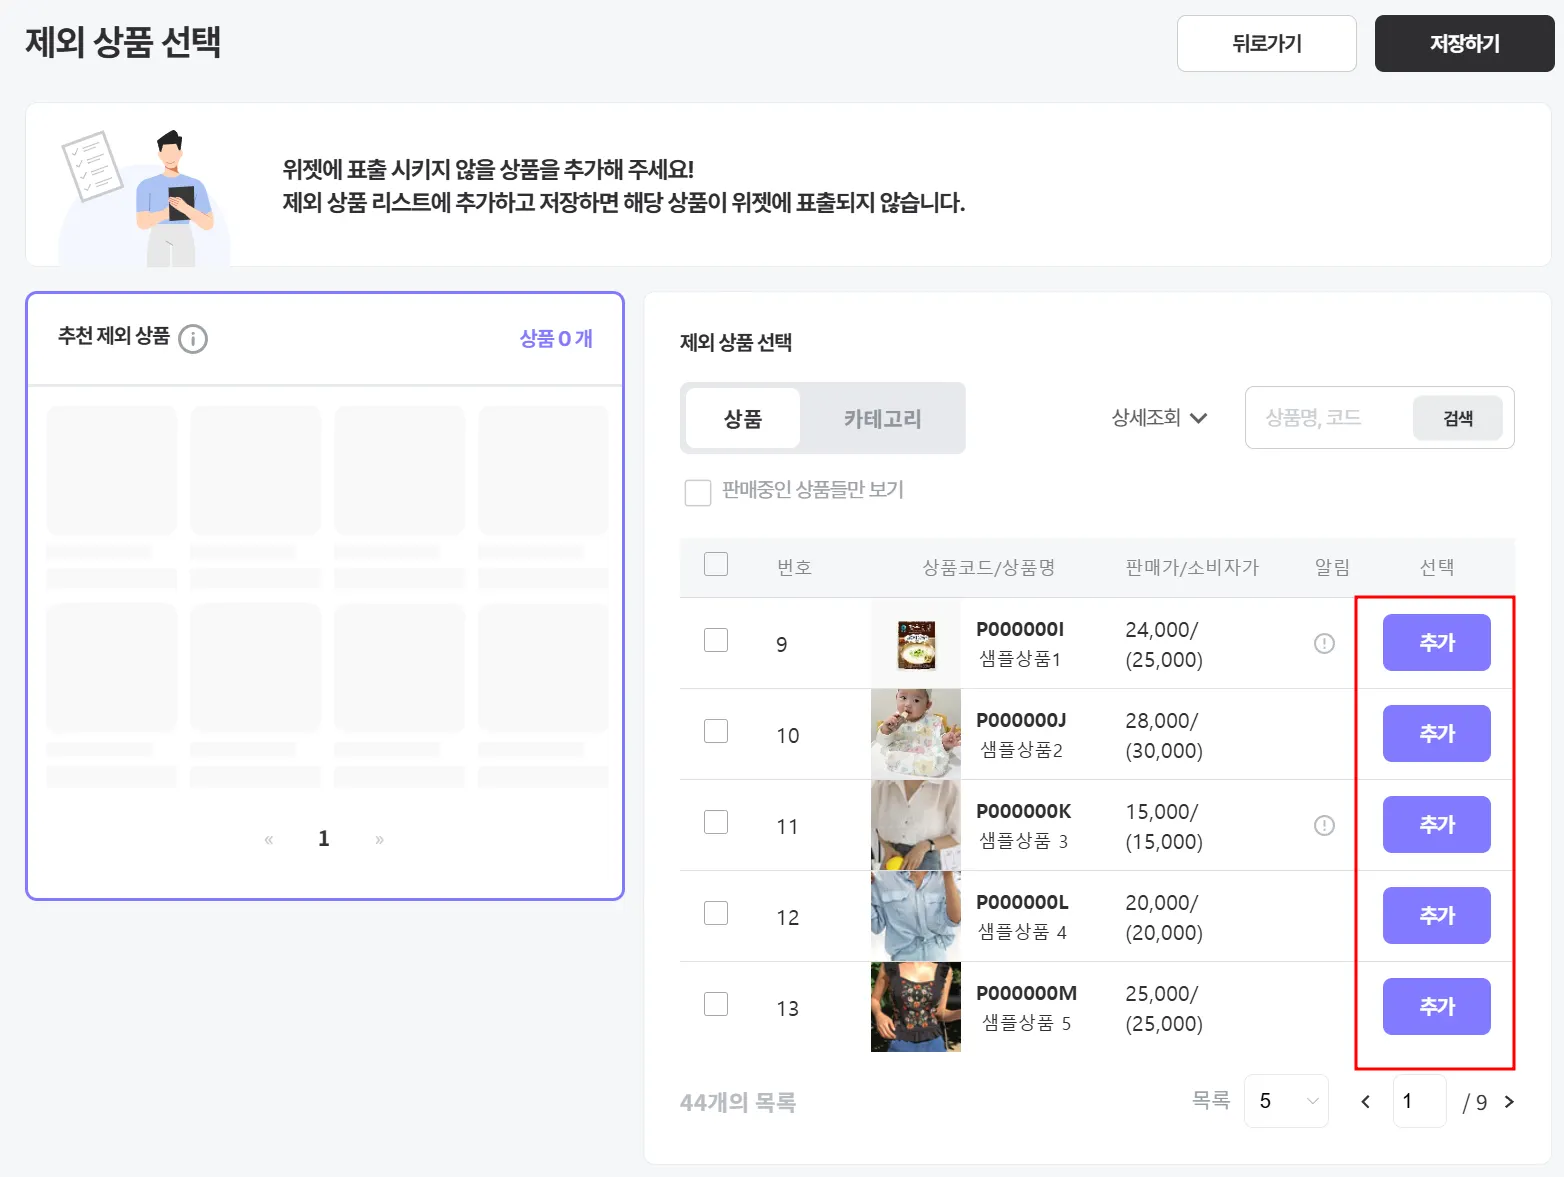
Task: Jump to first page in recommended products panel
Action: coord(268,839)
